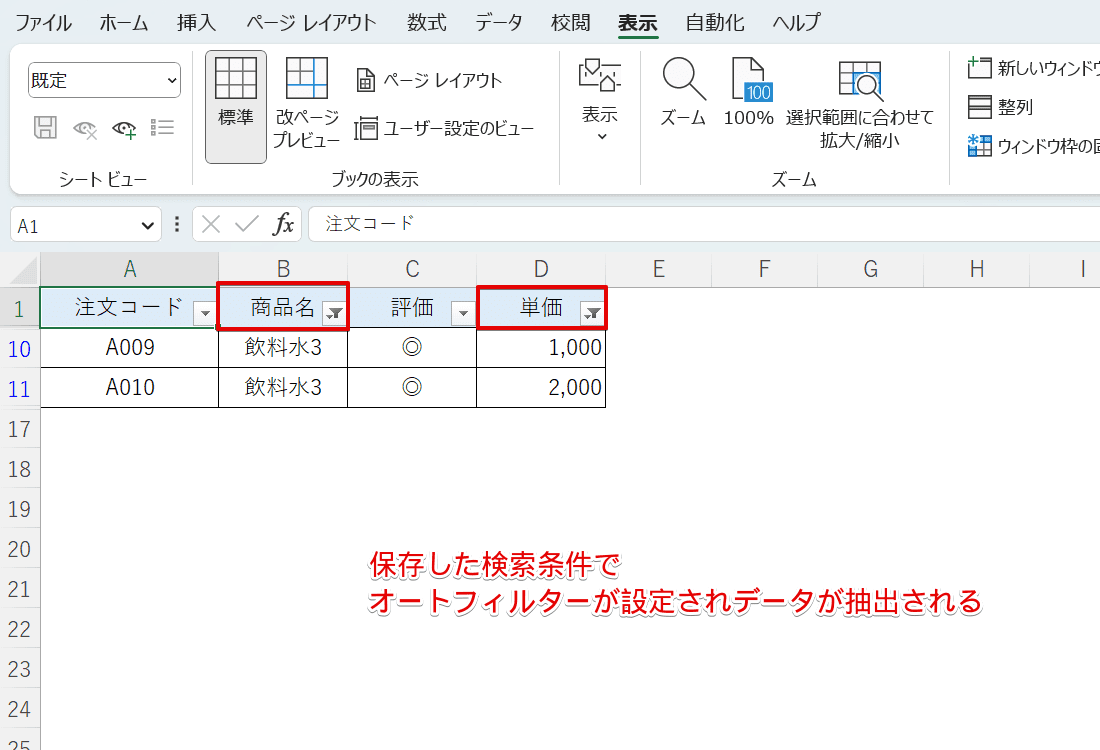Click ウィンドウ枠の固定 freeze panes
The width and height of the screenshot is (1100, 750).
click(1033, 146)
